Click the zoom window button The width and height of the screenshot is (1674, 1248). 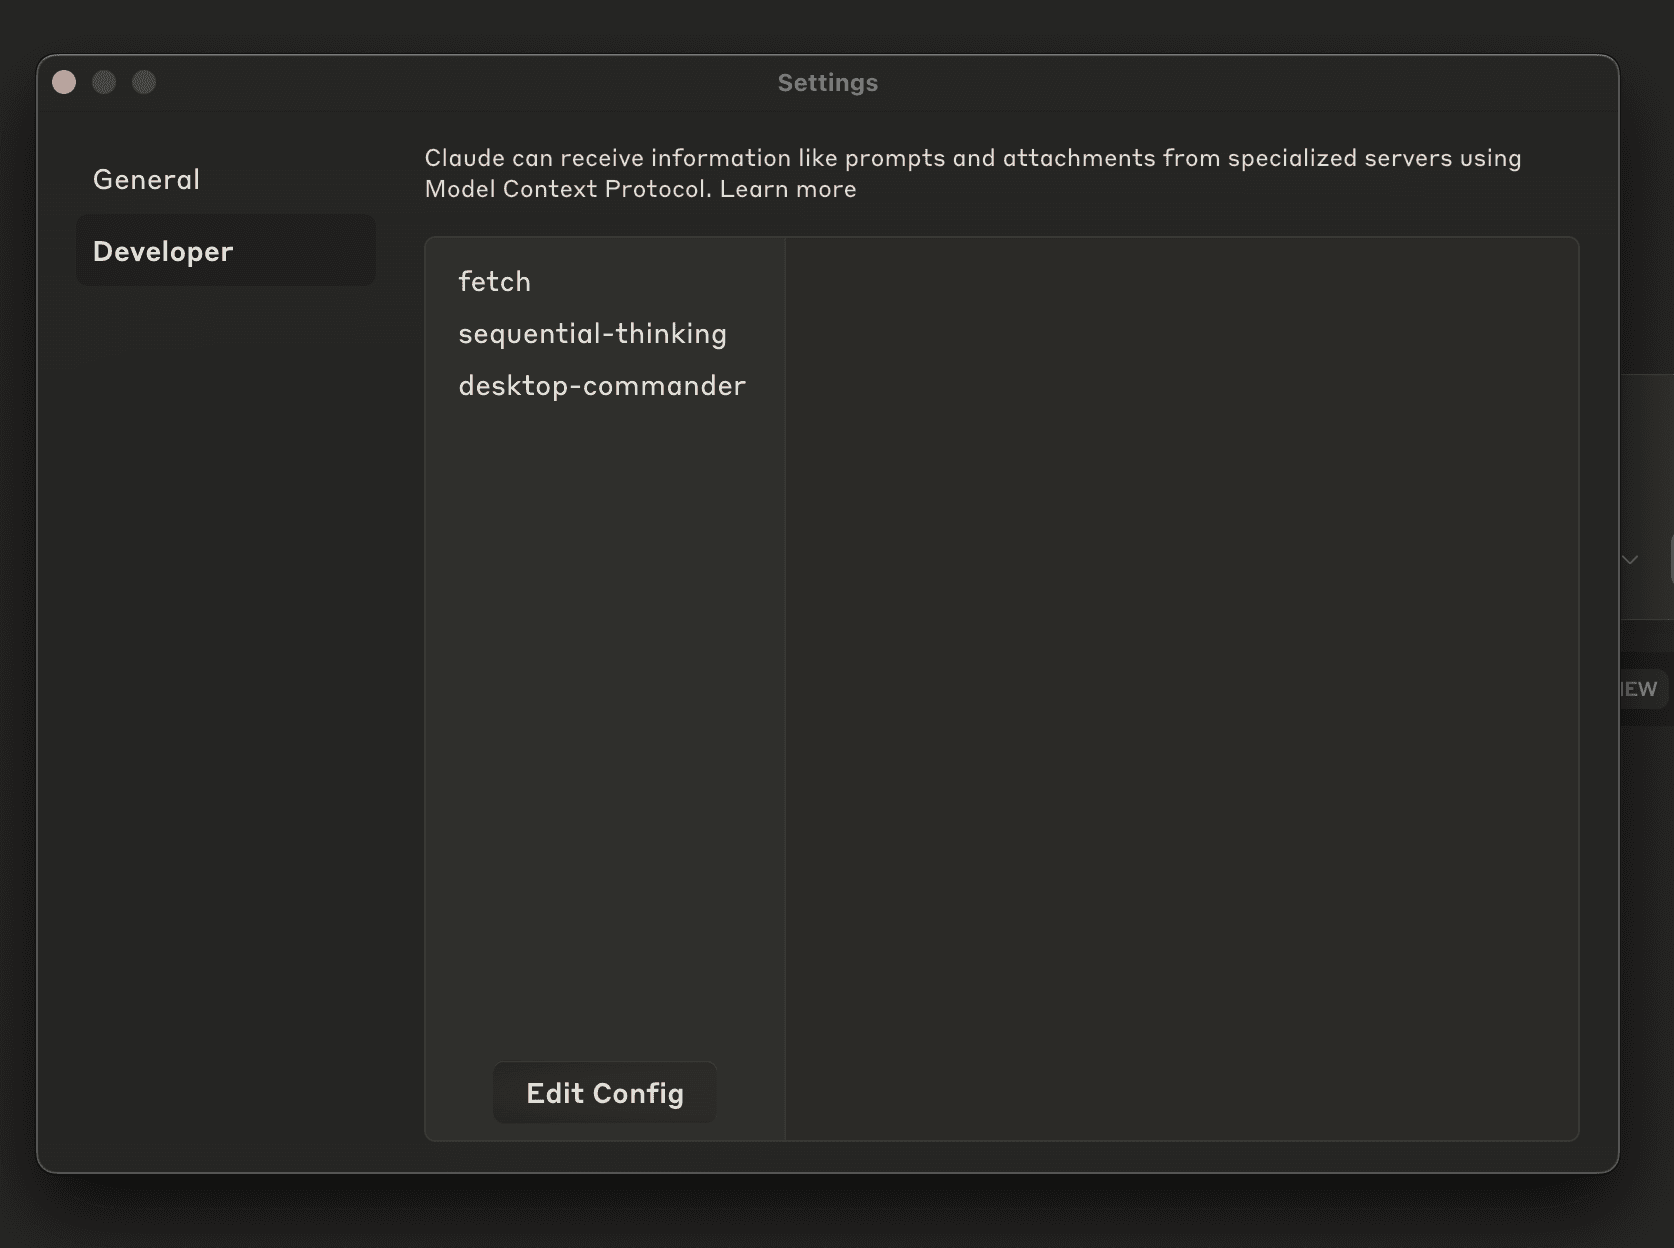click(x=144, y=82)
